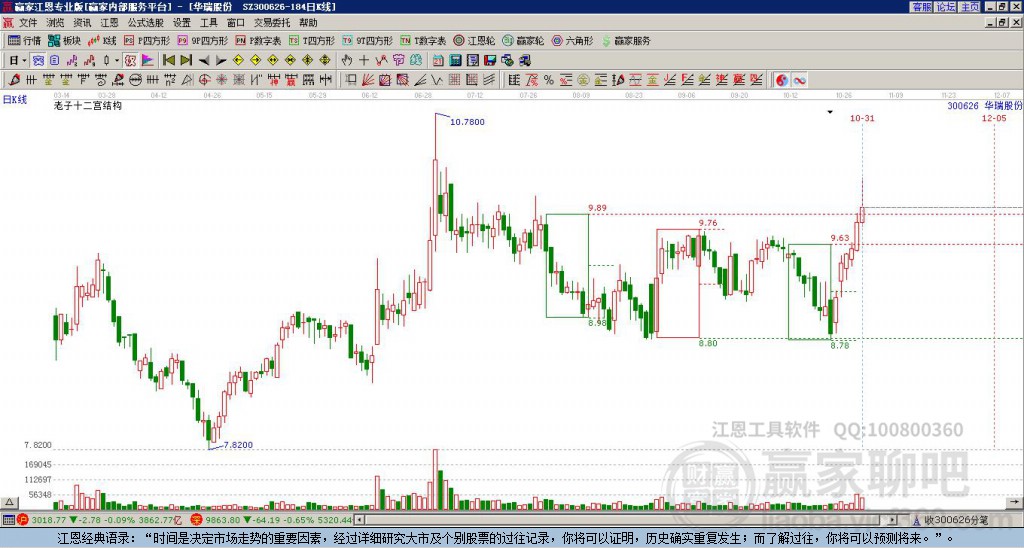The image size is (1024, 548).
Task: Open the 公式选股 menu
Action: pos(146,23)
